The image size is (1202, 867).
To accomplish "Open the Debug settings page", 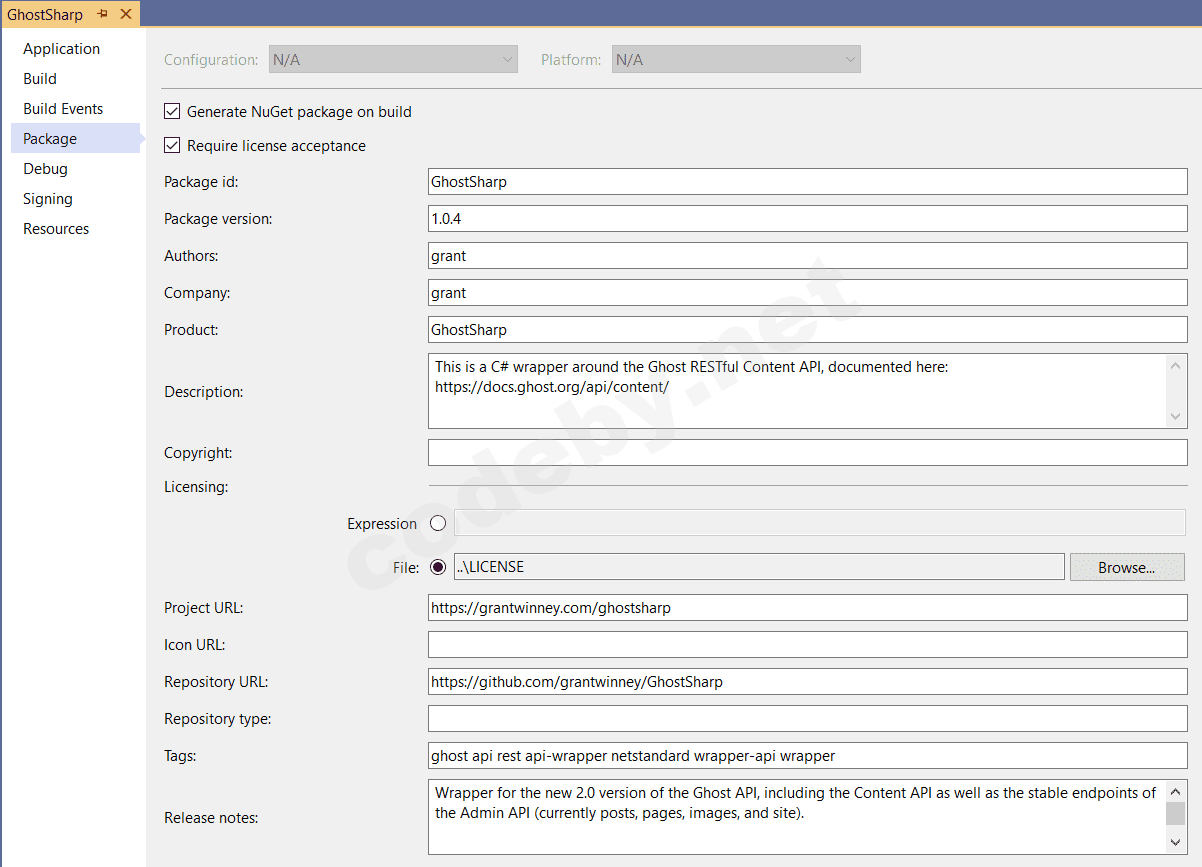I will pos(45,168).
